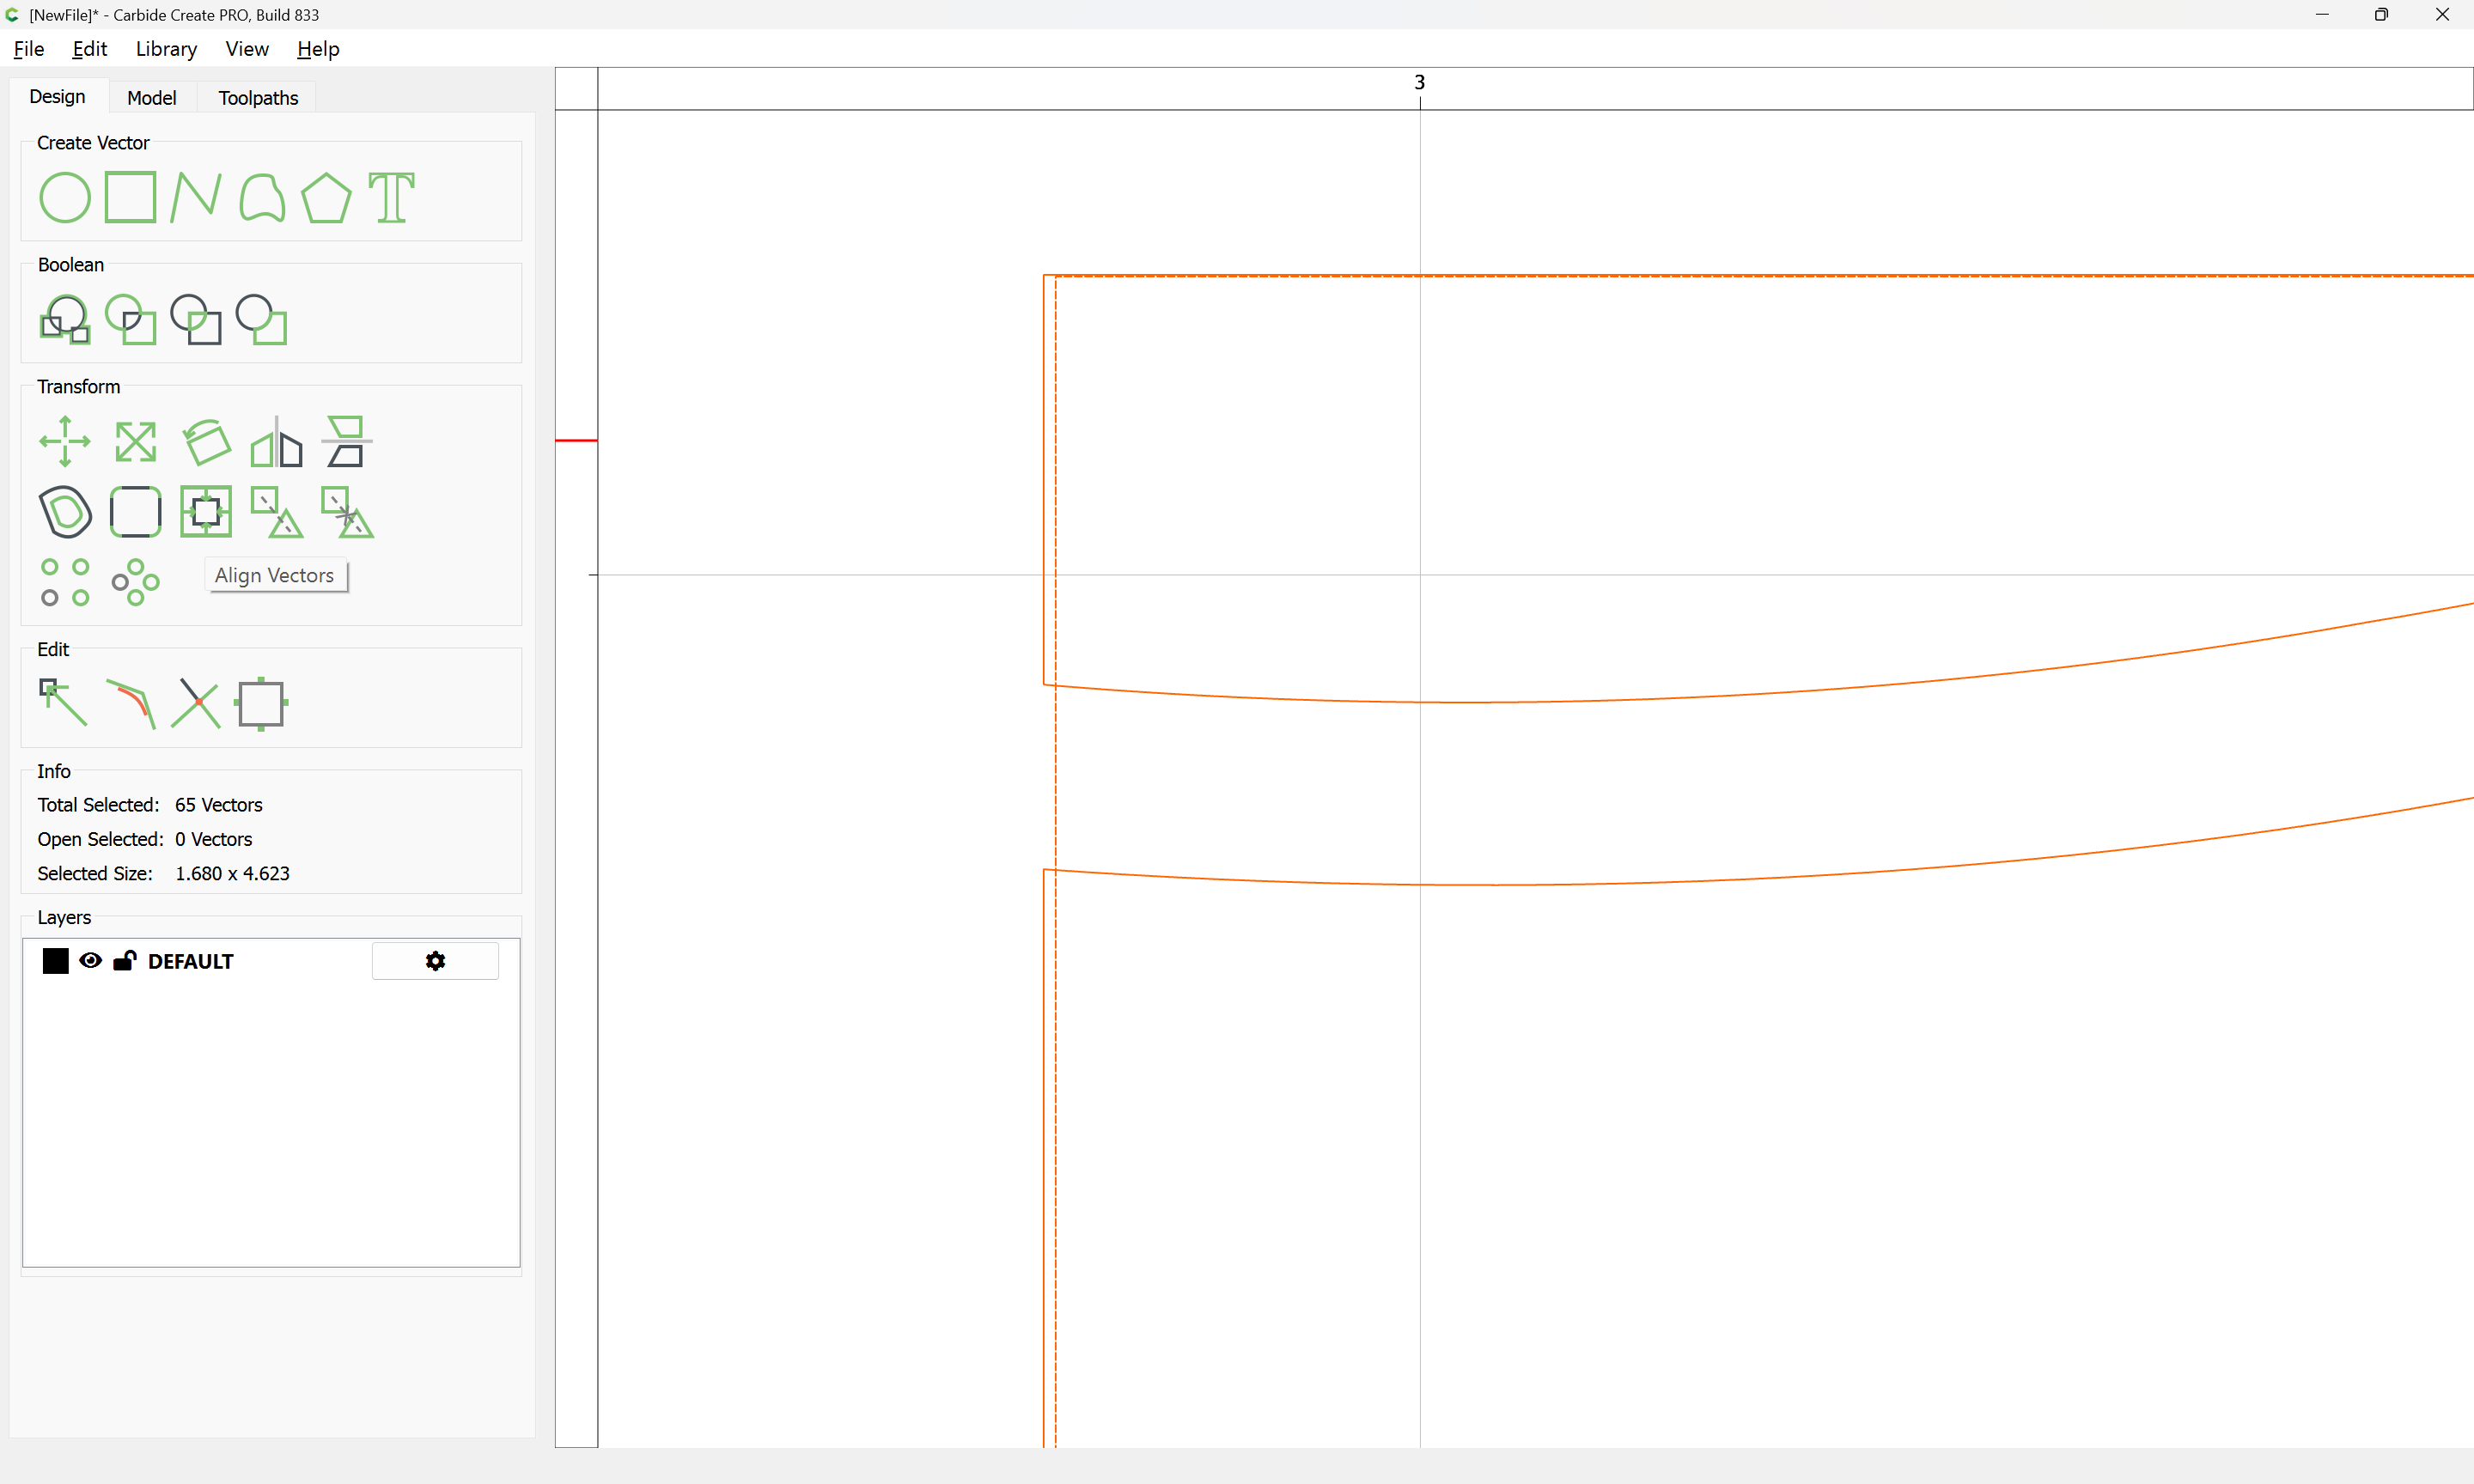Select the Create Circle tool
The width and height of the screenshot is (2474, 1484).
tap(64, 197)
